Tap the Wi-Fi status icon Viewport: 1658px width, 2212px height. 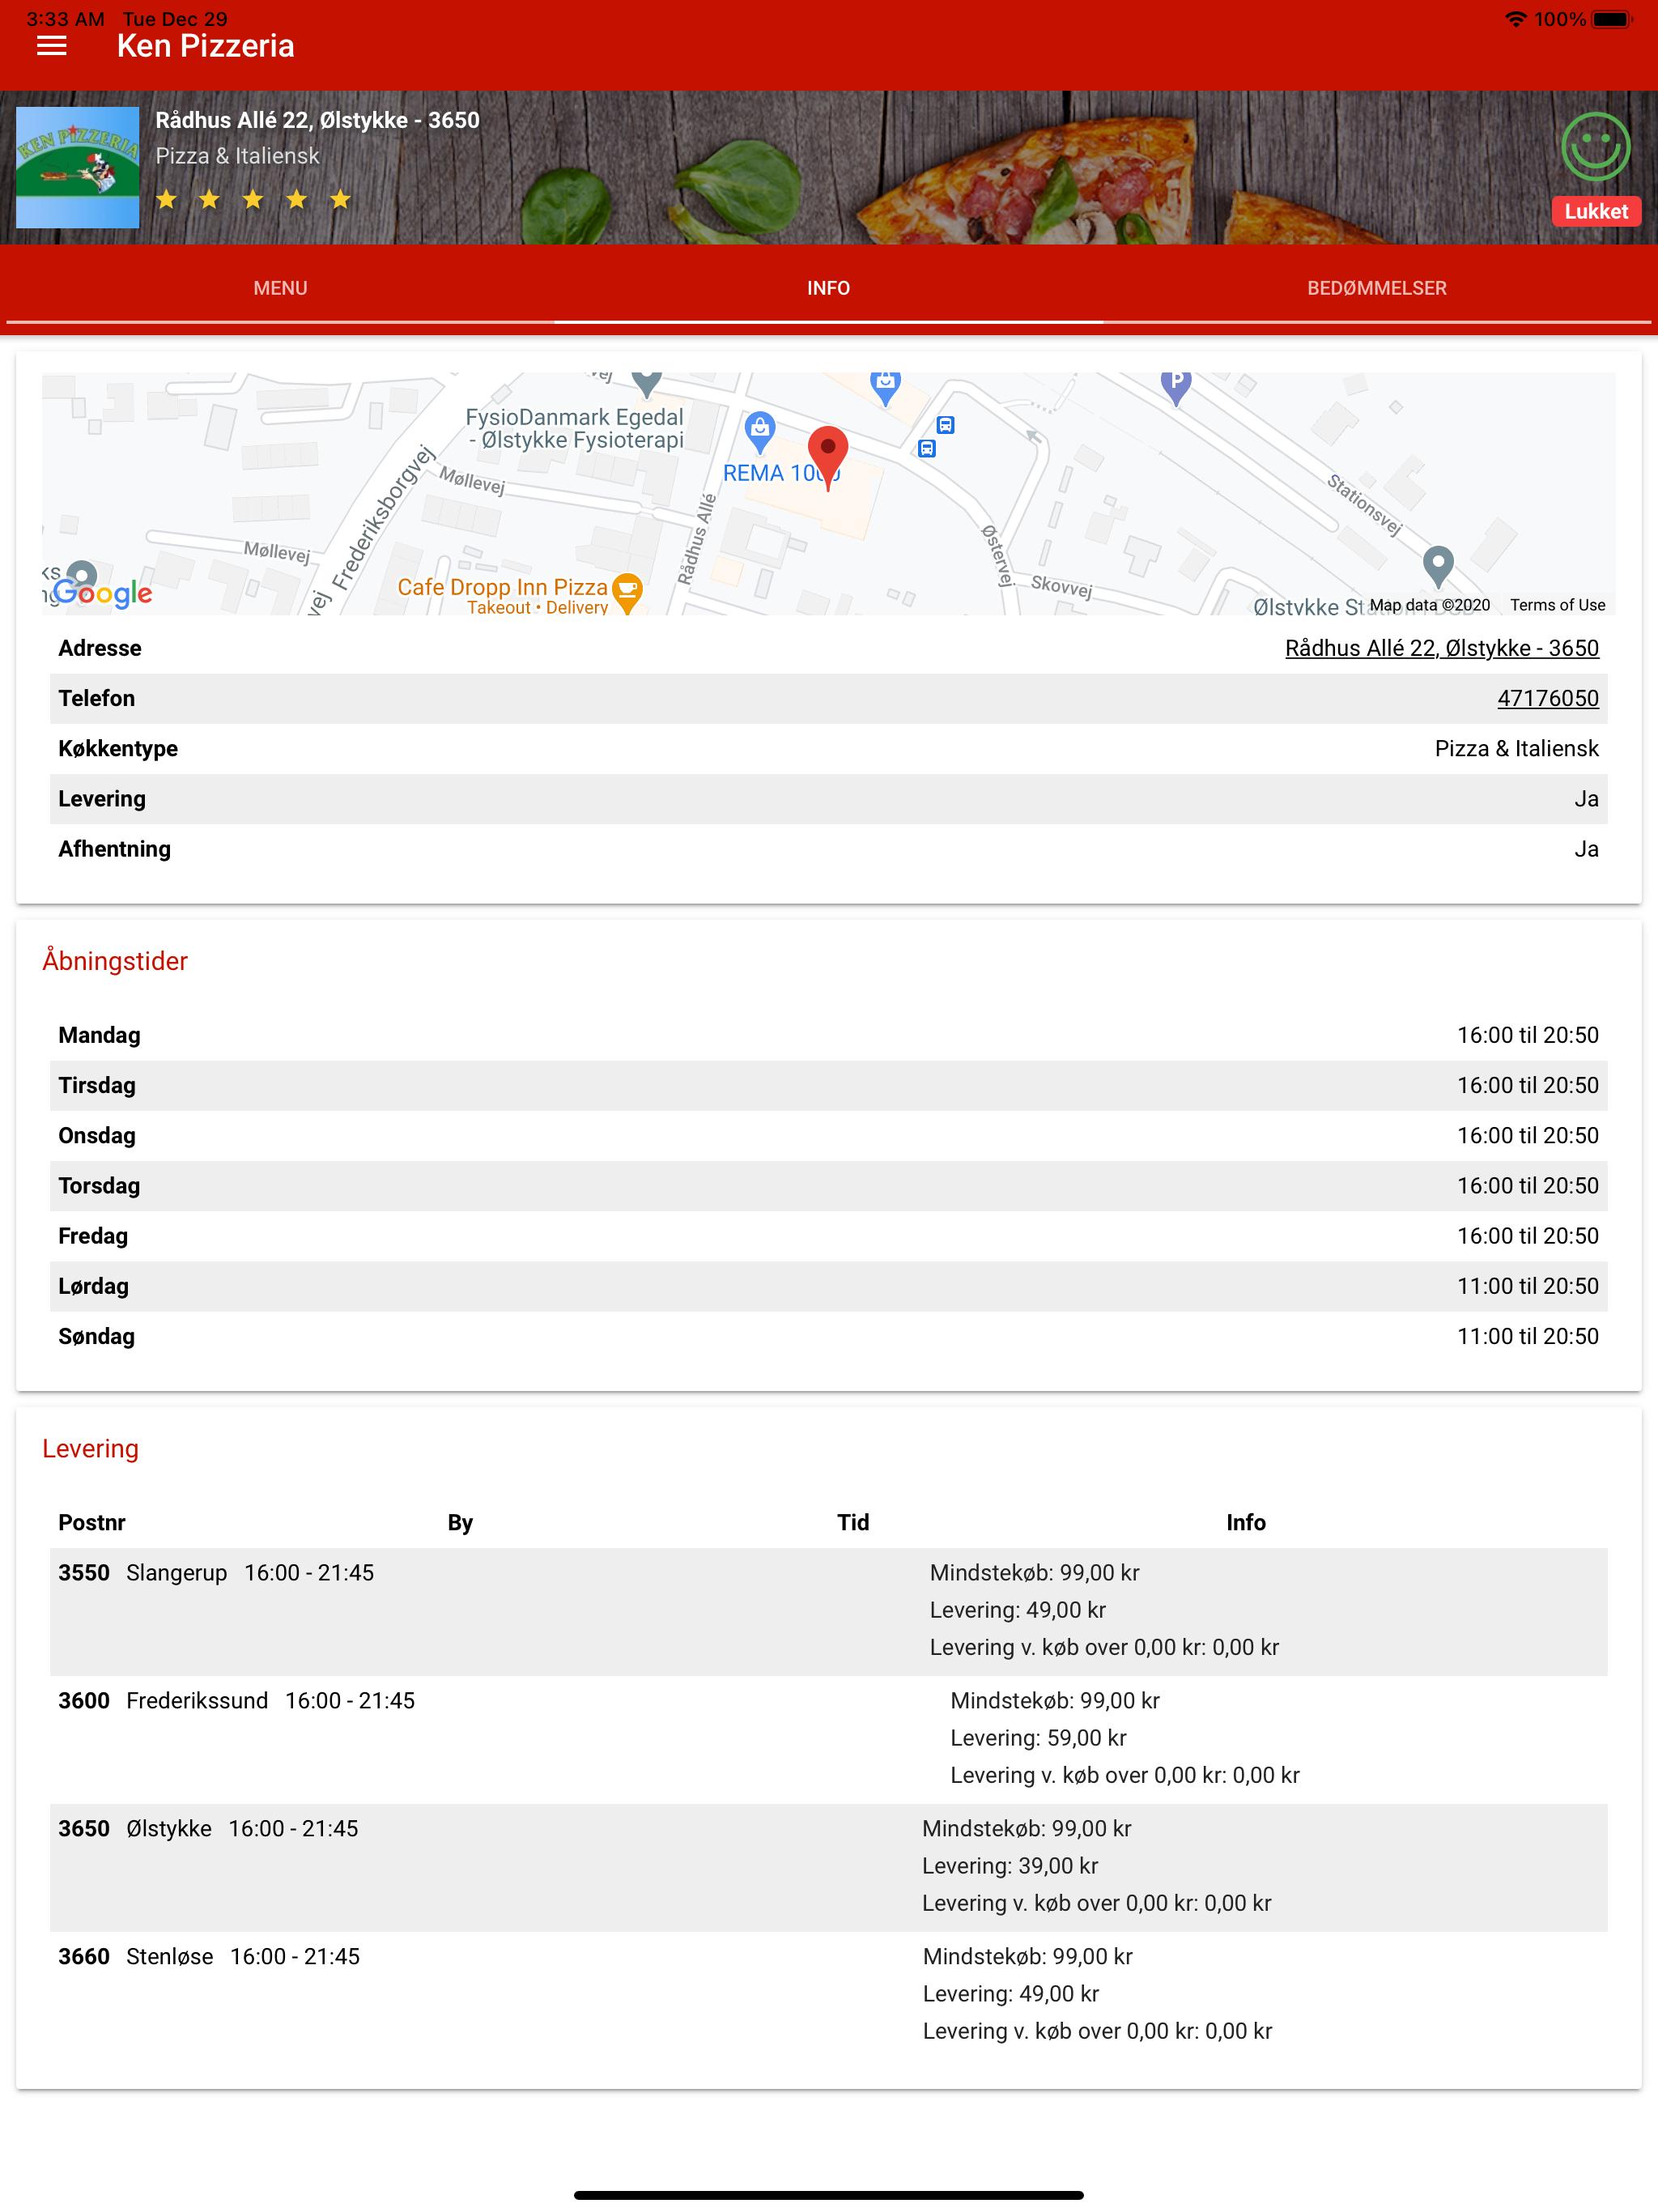1515,19
